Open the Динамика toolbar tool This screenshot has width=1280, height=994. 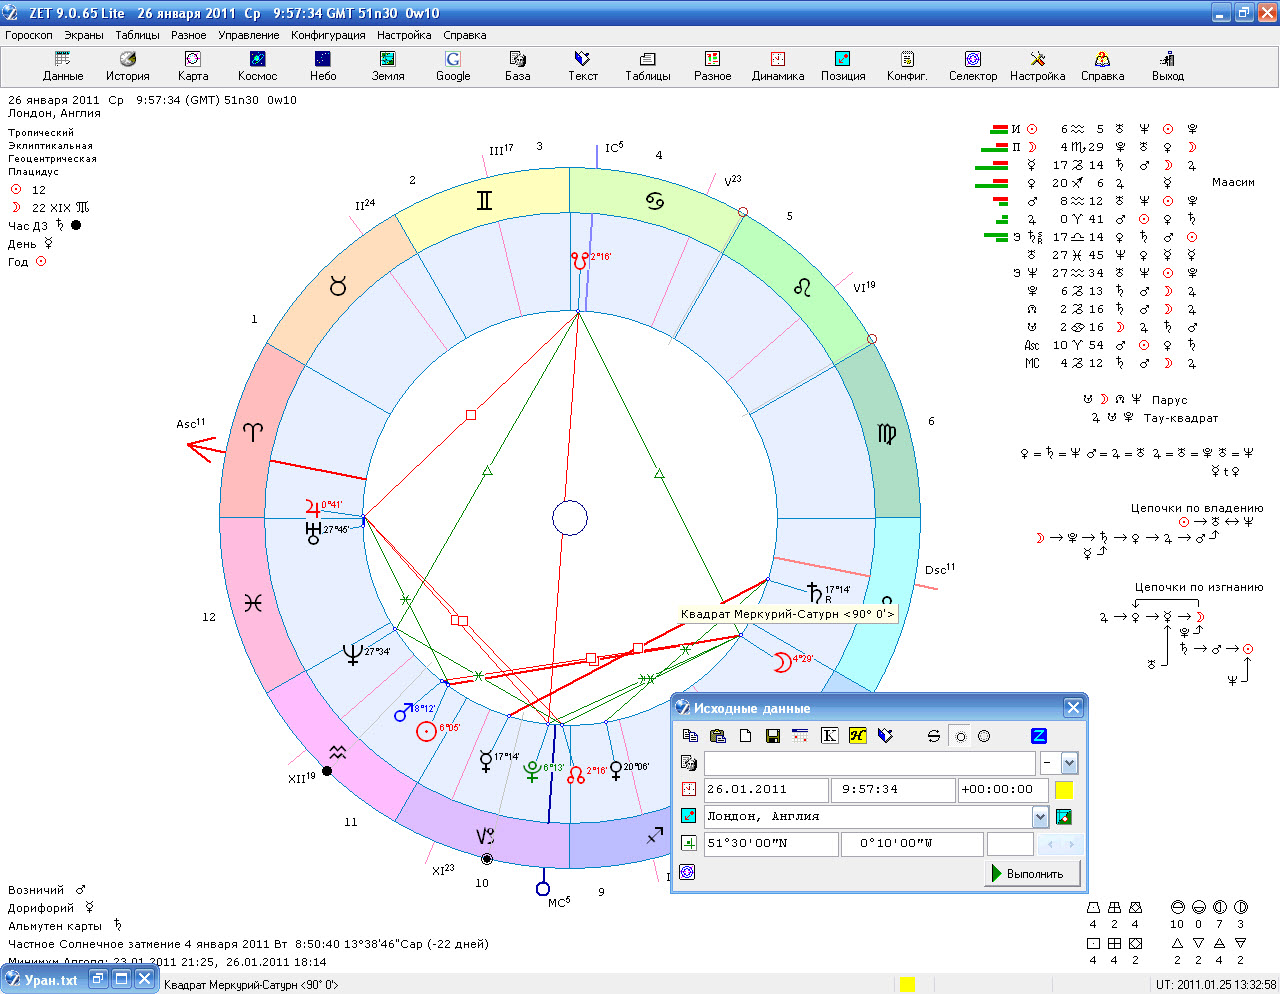(777, 66)
